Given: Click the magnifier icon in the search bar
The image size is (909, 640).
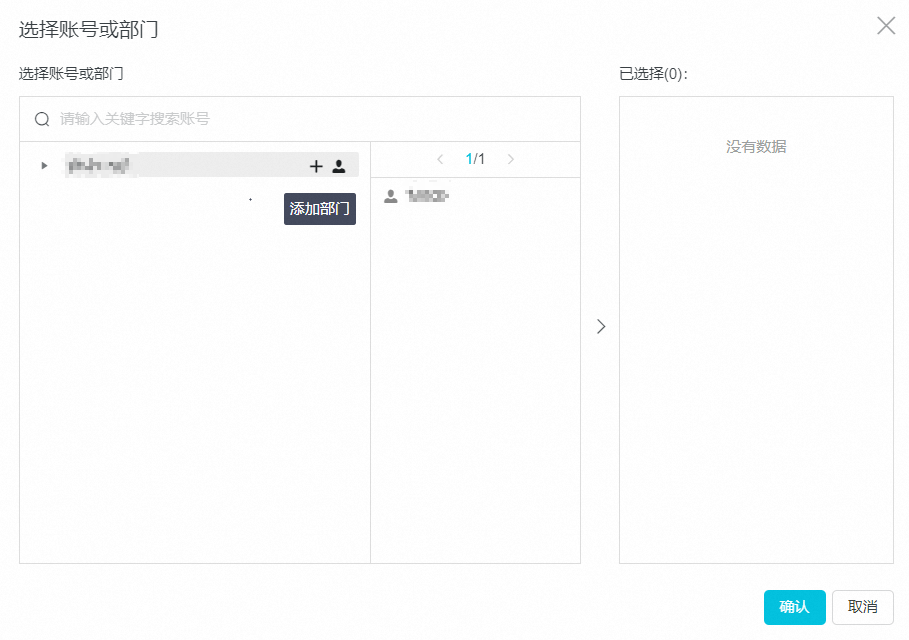Looking at the screenshot, I should coord(41,118).
